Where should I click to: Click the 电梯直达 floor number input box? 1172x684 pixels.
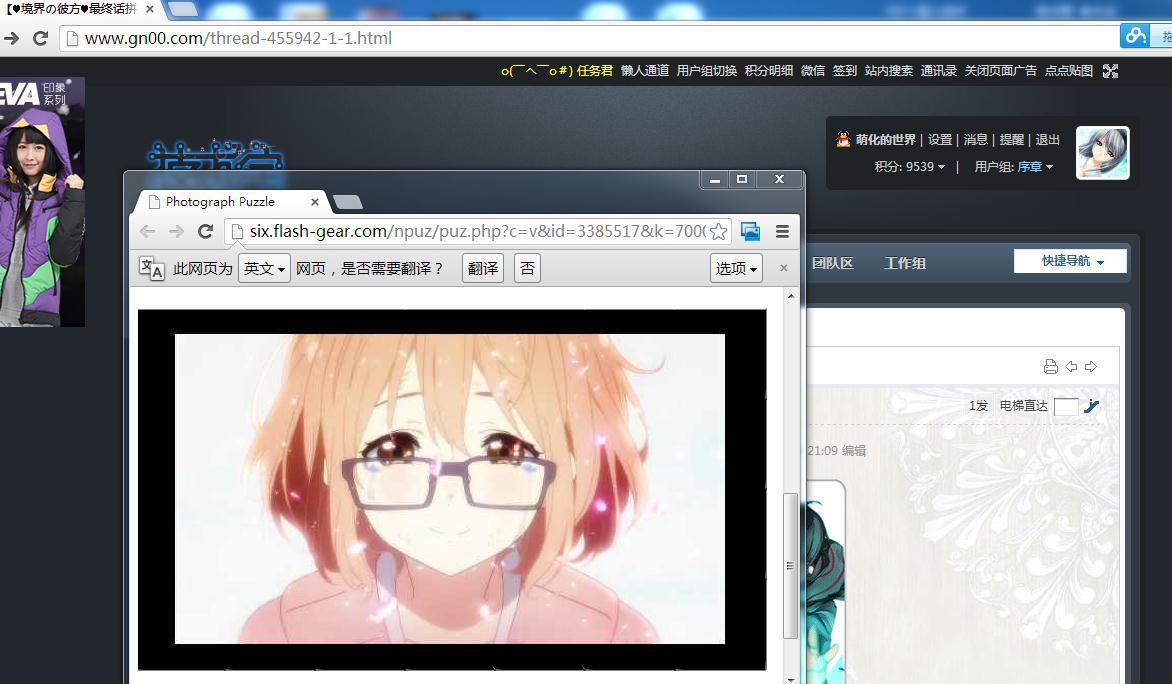tap(1065, 406)
